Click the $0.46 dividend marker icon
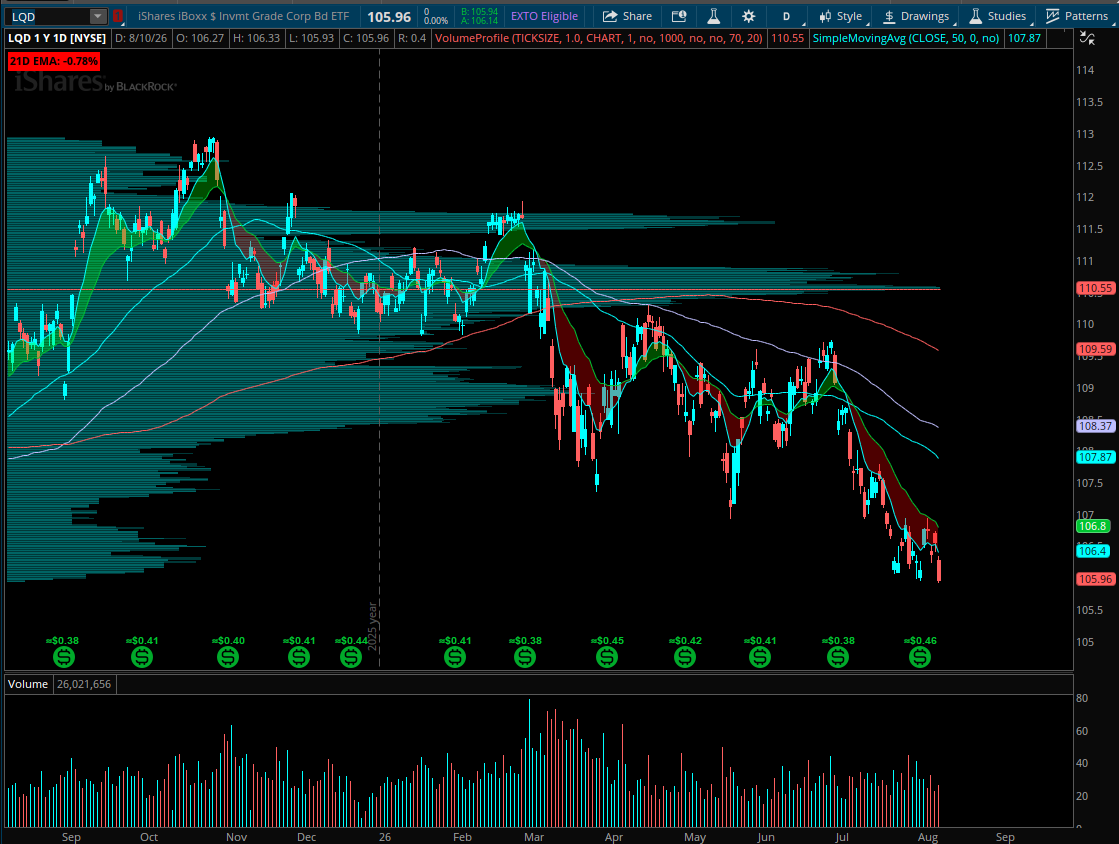The height and width of the screenshot is (844, 1119). coord(920,657)
